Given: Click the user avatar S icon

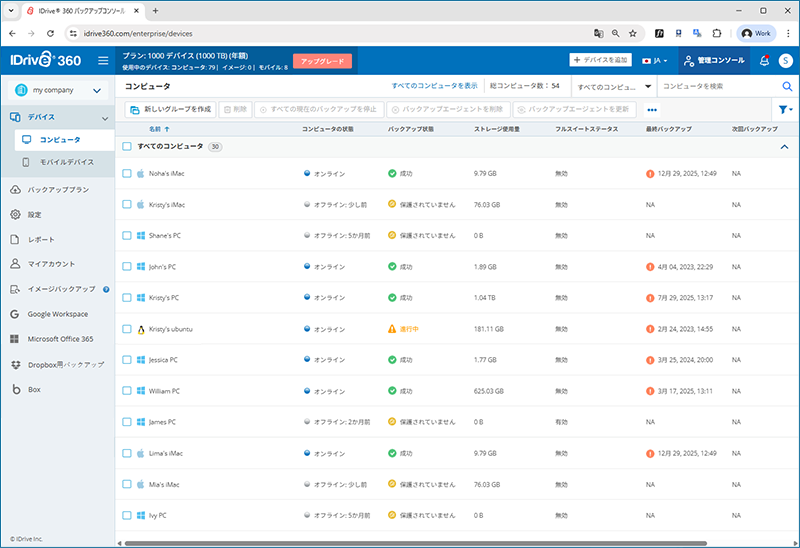Looking at the screenshot, I should click(x=785, y=61).
